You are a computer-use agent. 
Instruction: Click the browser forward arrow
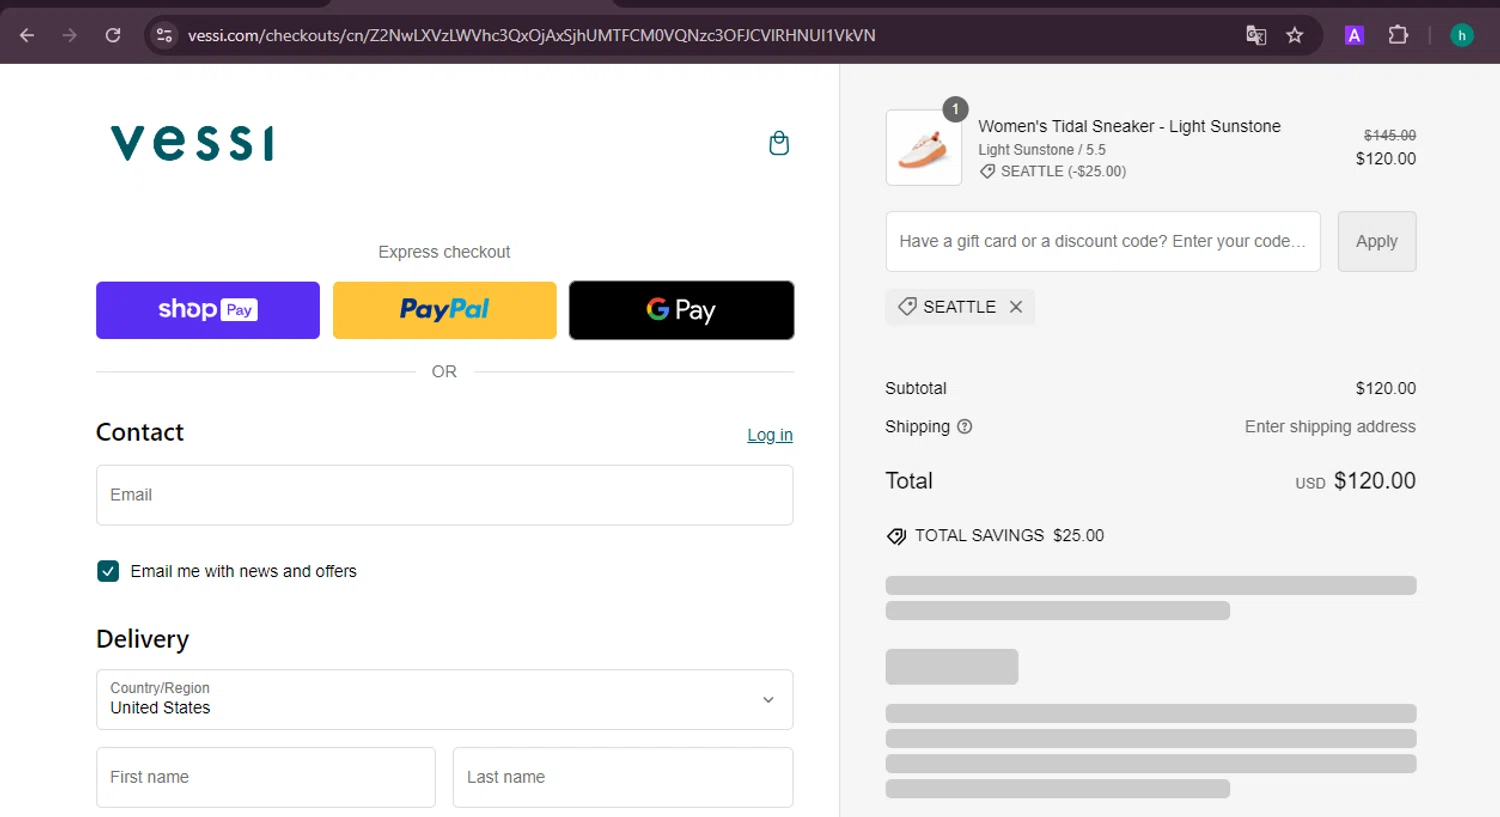tap(69, 35)
